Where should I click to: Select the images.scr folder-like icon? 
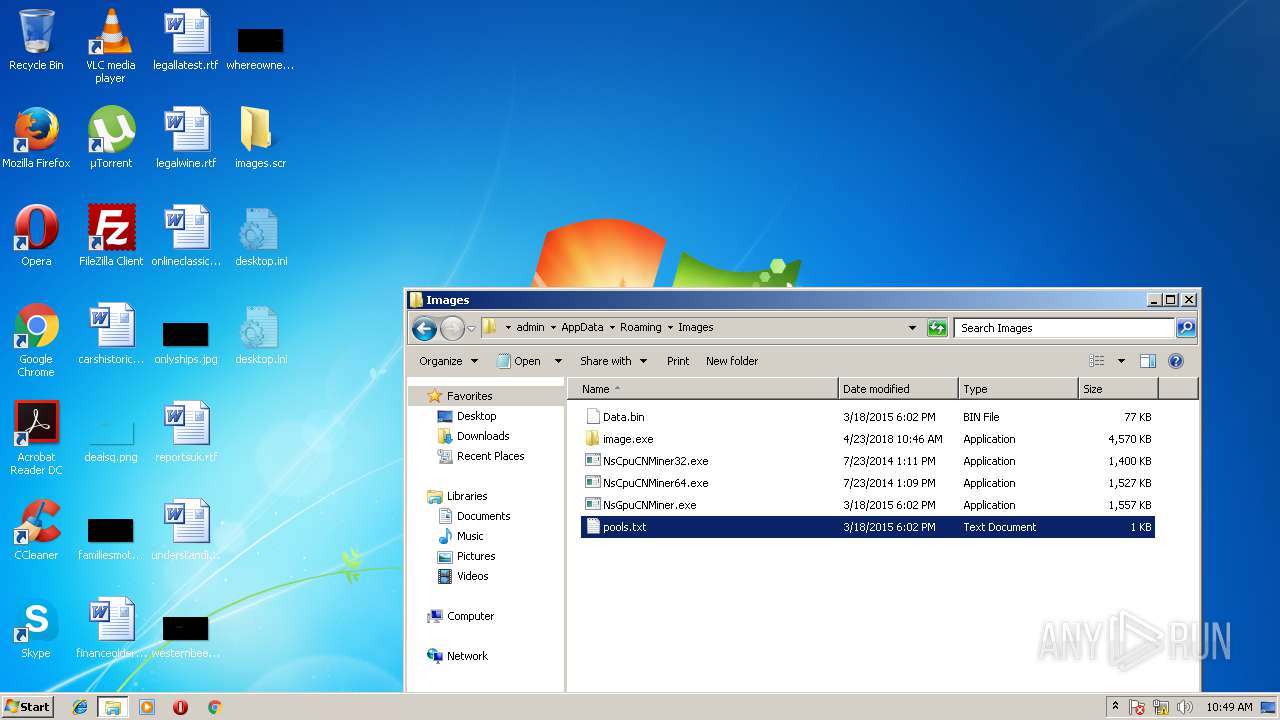coord(260,138)
